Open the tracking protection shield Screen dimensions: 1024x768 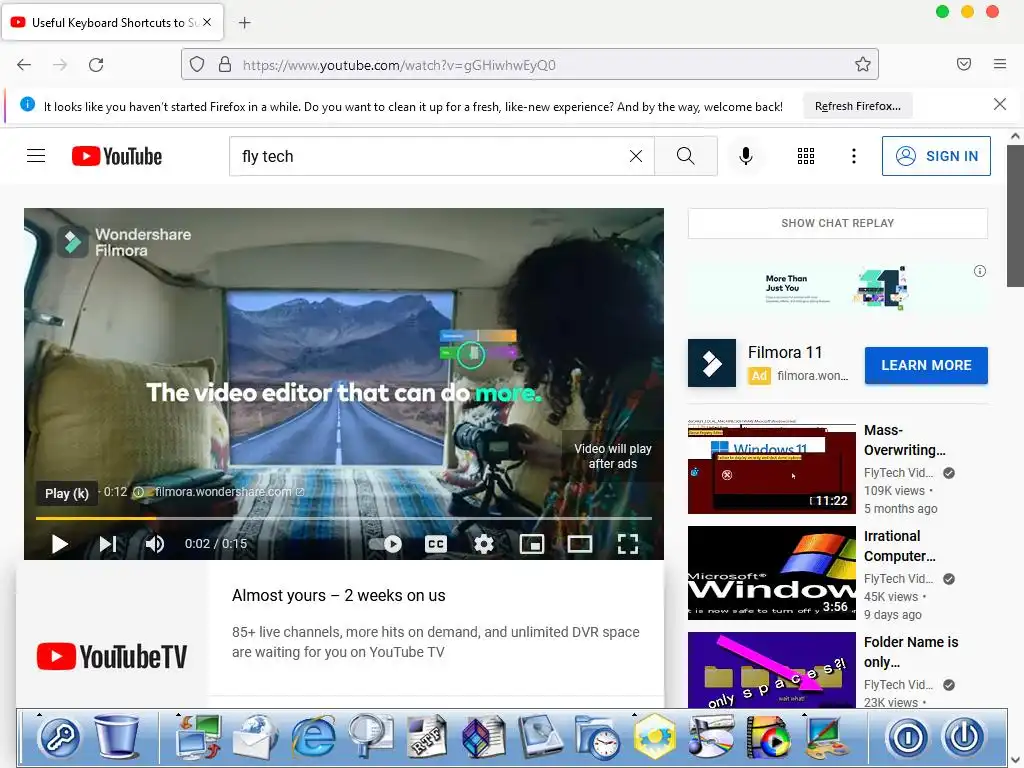coord(197,64)
